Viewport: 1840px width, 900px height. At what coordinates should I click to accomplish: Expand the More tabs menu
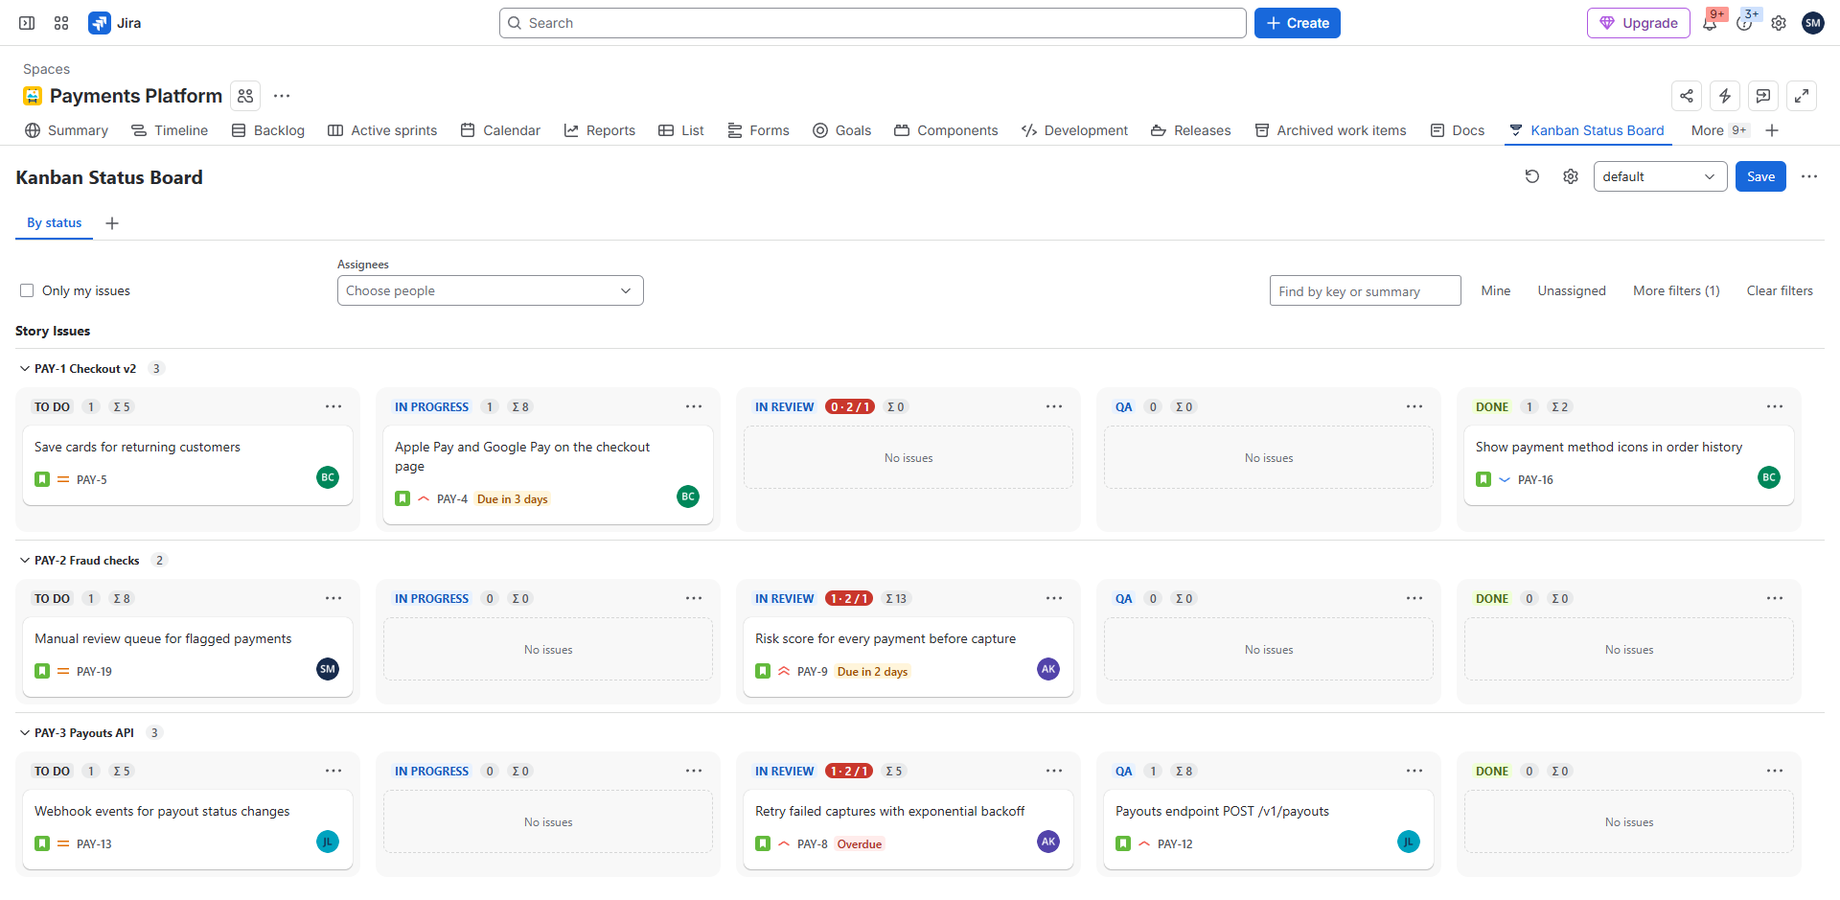1719,131
